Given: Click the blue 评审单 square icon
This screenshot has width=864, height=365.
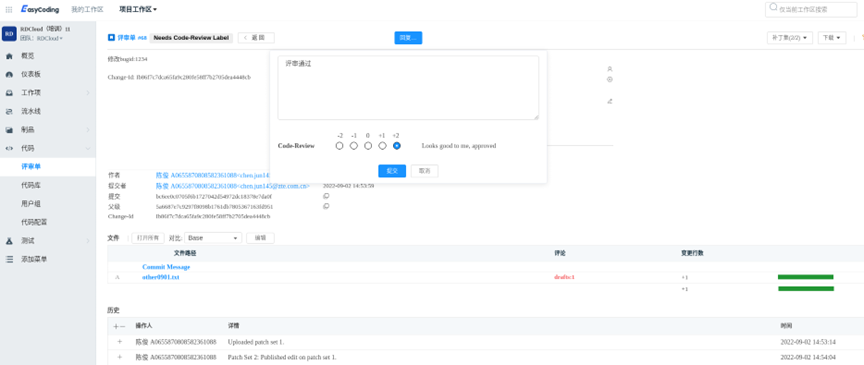Looking at the screenshot, I should point(111,38).
